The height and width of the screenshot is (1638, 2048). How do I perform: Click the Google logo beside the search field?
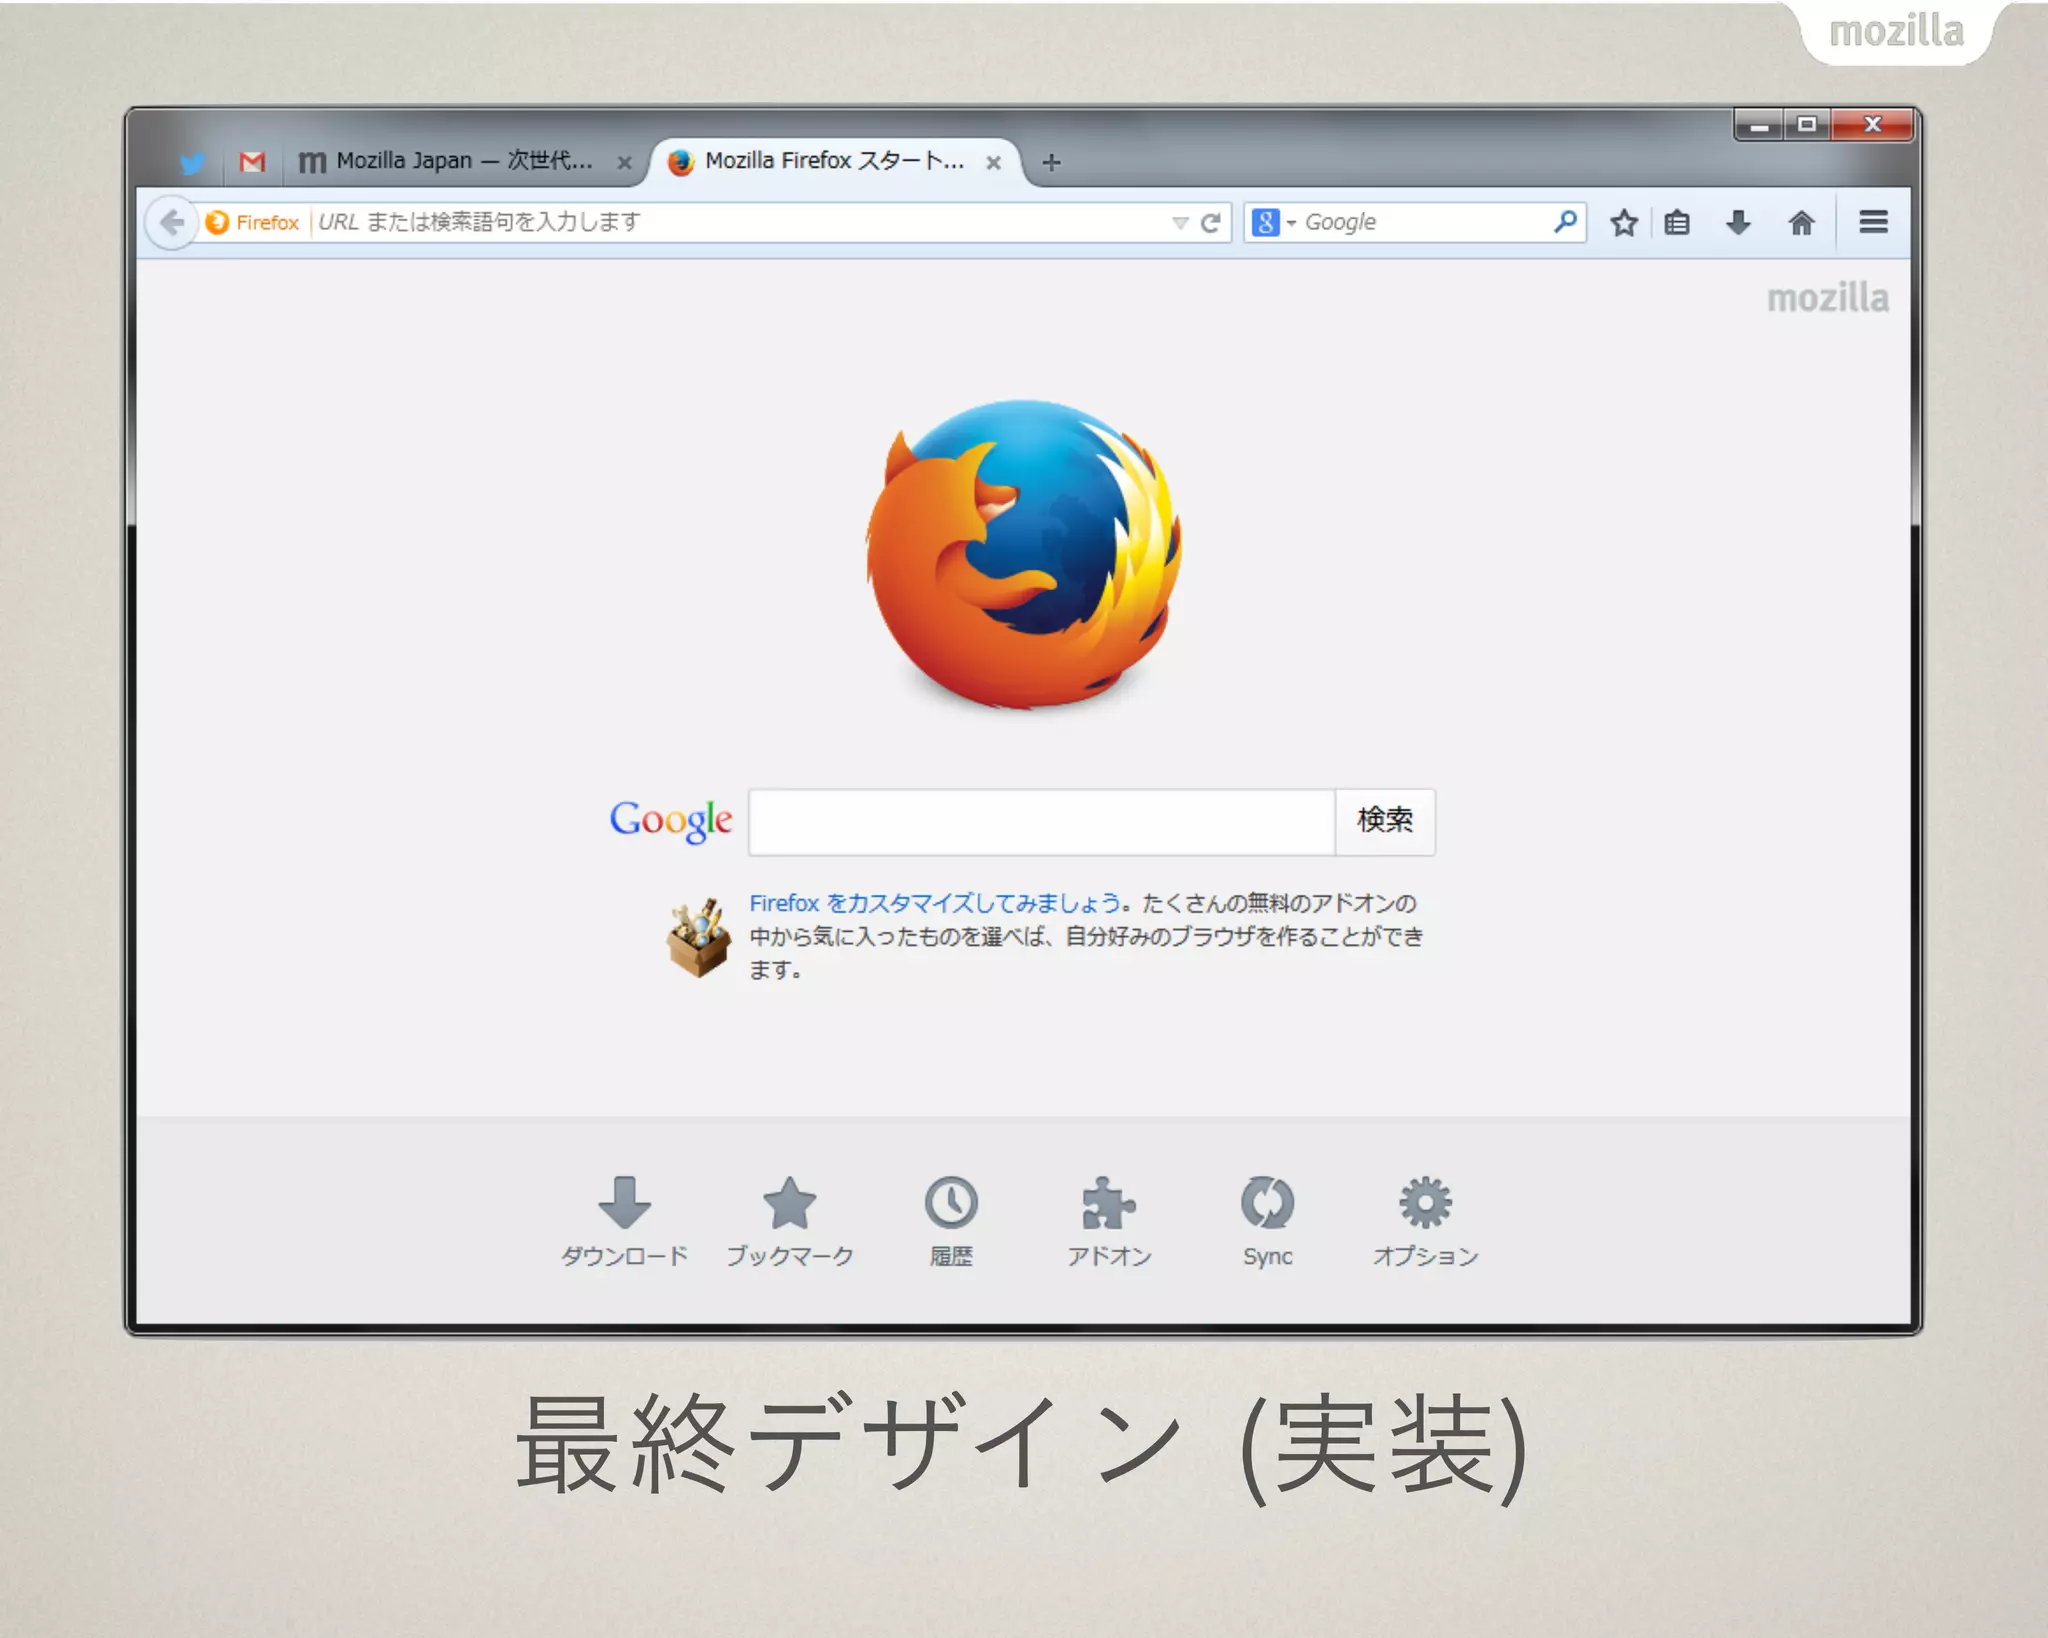[x=671, y=822]
